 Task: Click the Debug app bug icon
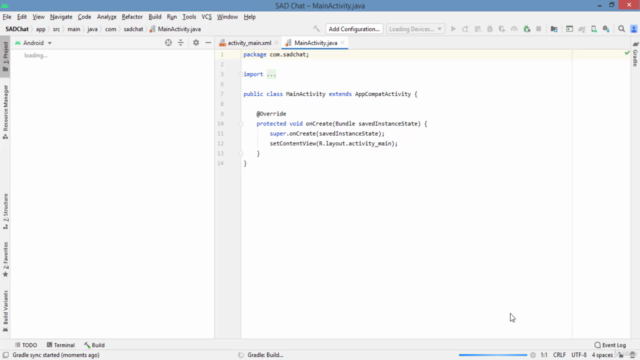coord(490,29)
